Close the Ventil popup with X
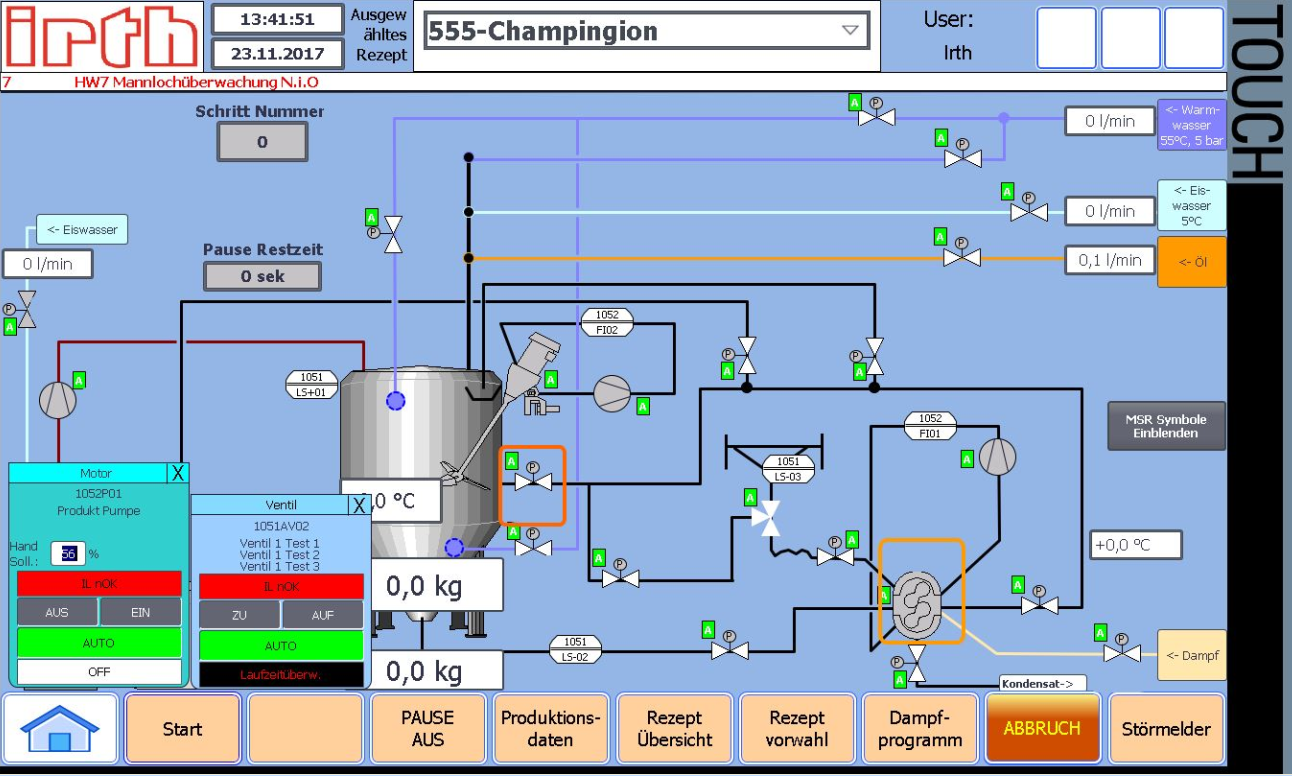This screenshot has width=1292, height=776. click(359, 505)
